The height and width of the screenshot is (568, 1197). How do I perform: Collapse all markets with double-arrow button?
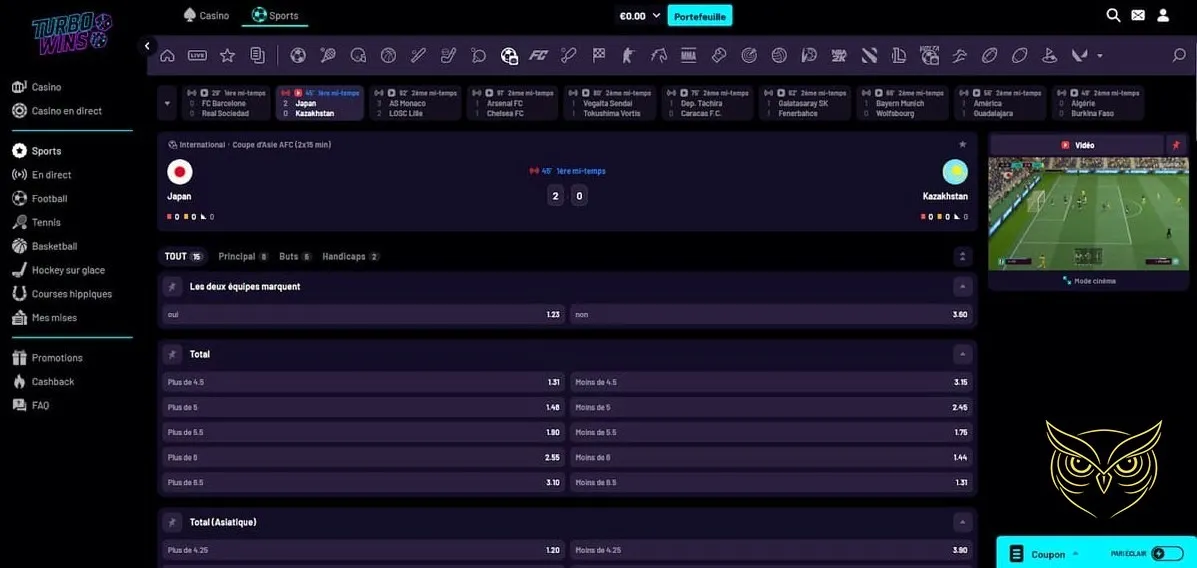click(963, 257)
